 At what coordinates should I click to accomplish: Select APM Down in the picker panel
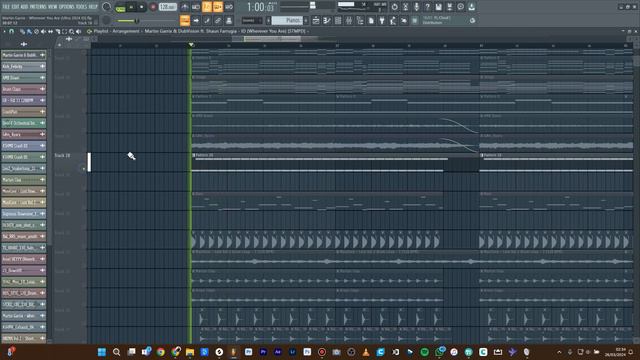(23, 78)
